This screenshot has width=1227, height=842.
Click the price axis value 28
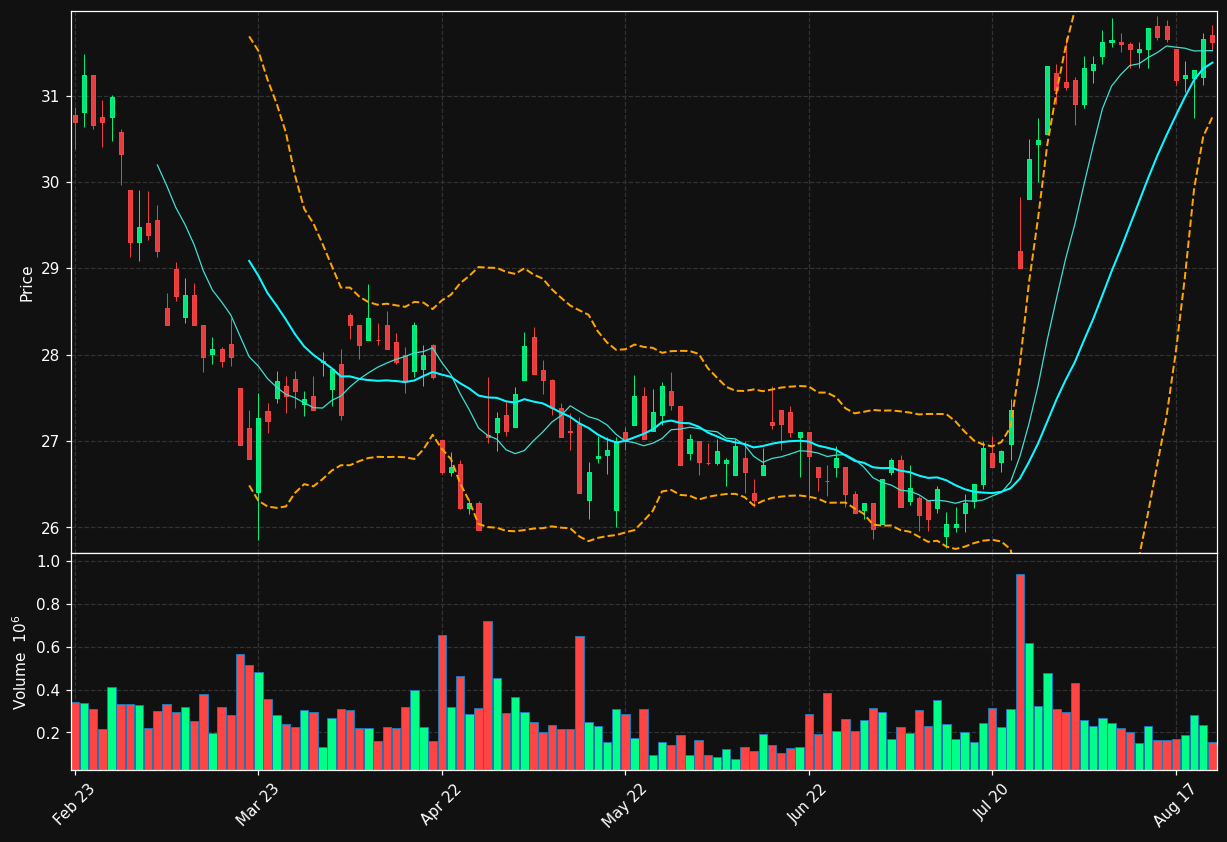(x=50, y=356)
